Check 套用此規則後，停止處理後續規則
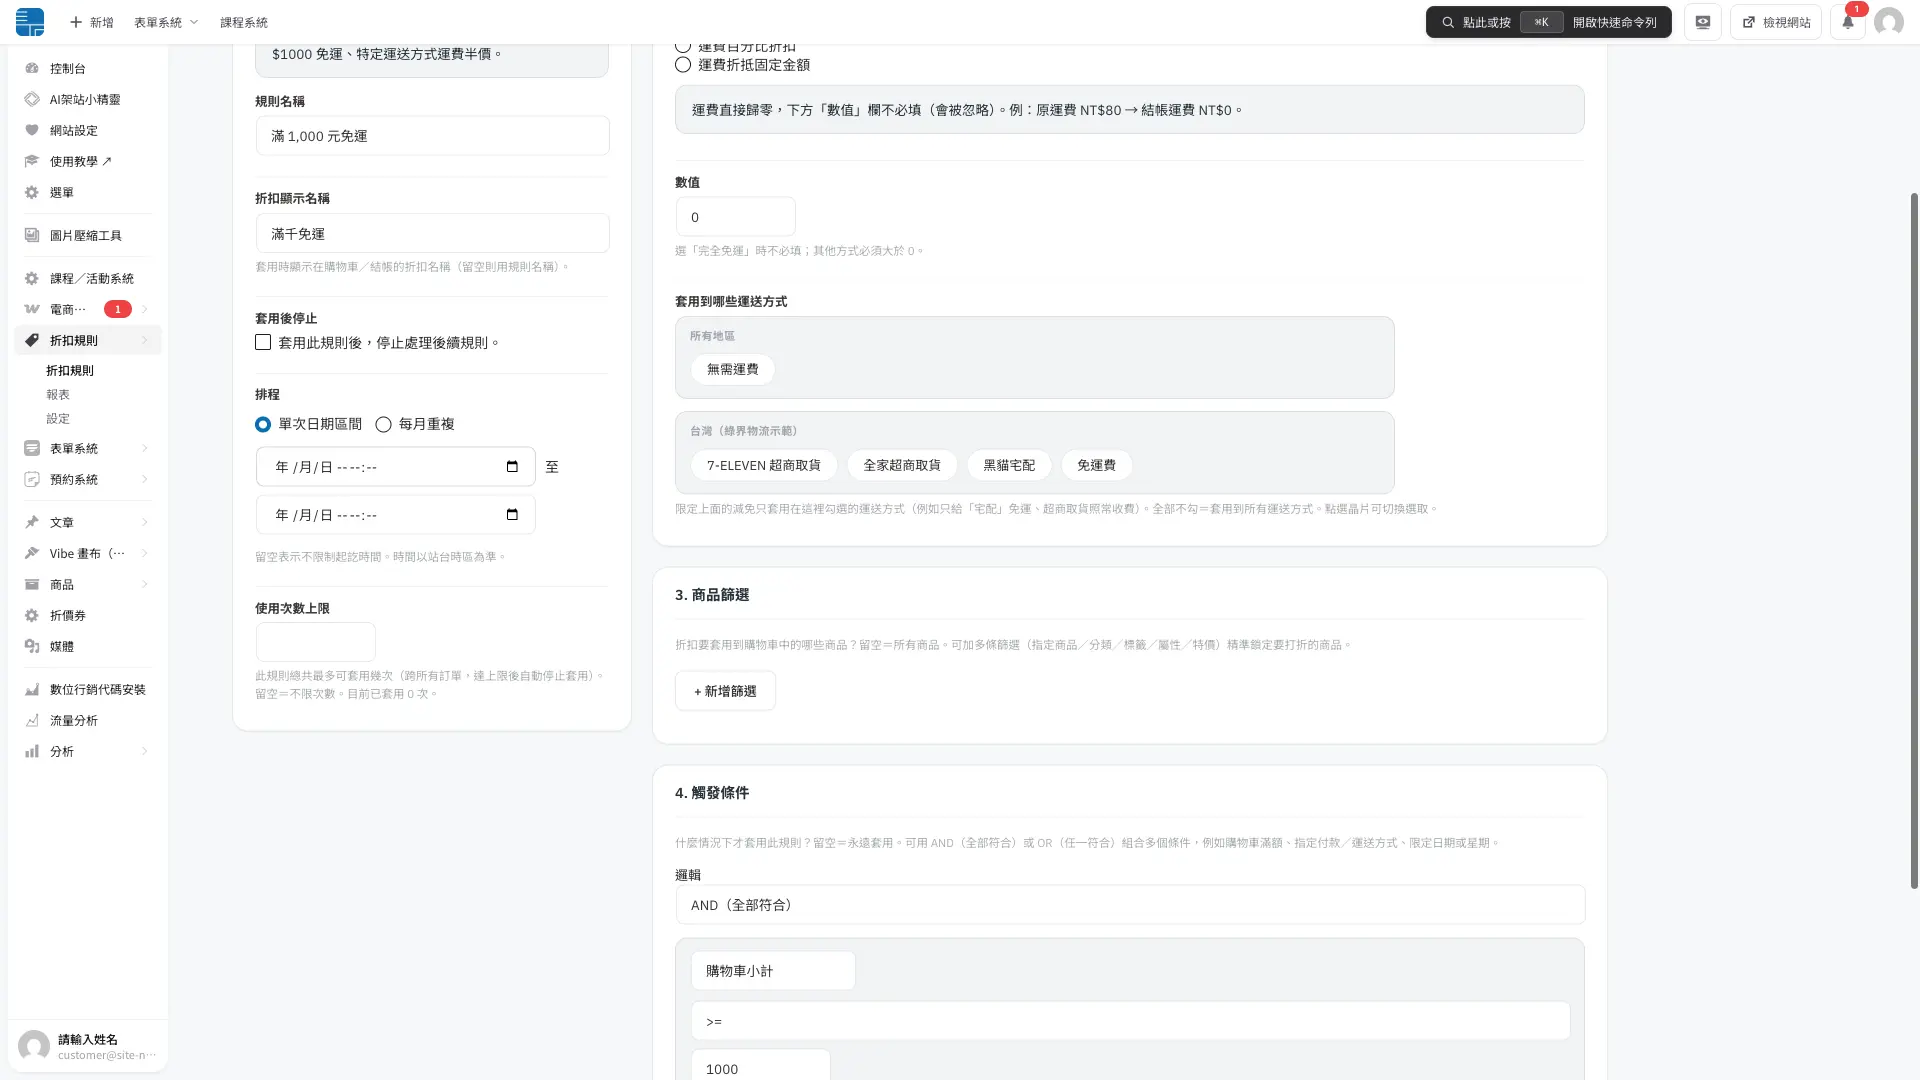The height and width of the screenshot is (1080, 1920). [263, 342]
